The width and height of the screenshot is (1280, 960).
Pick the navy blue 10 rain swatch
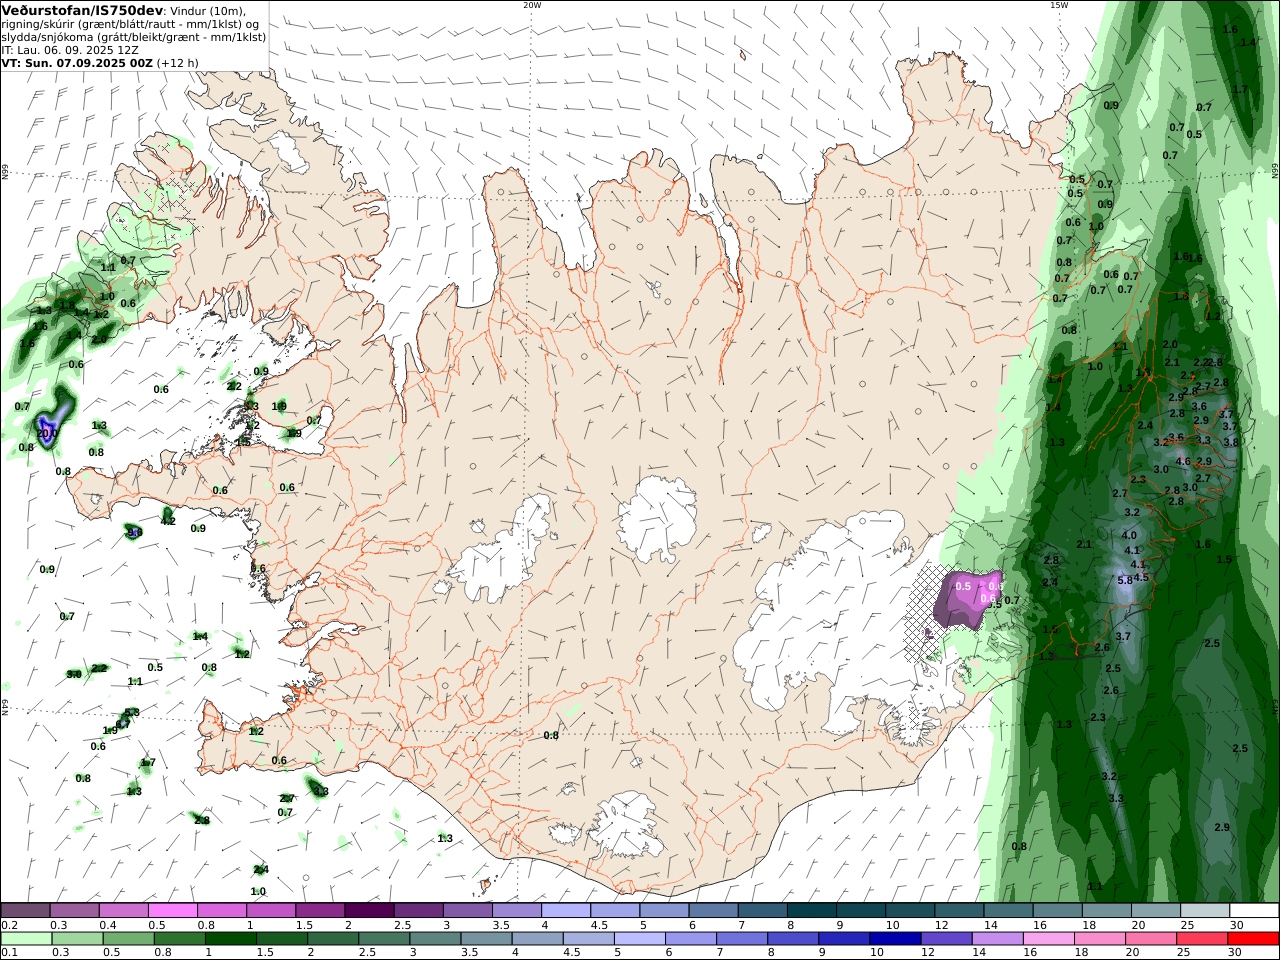click(895, 939)
